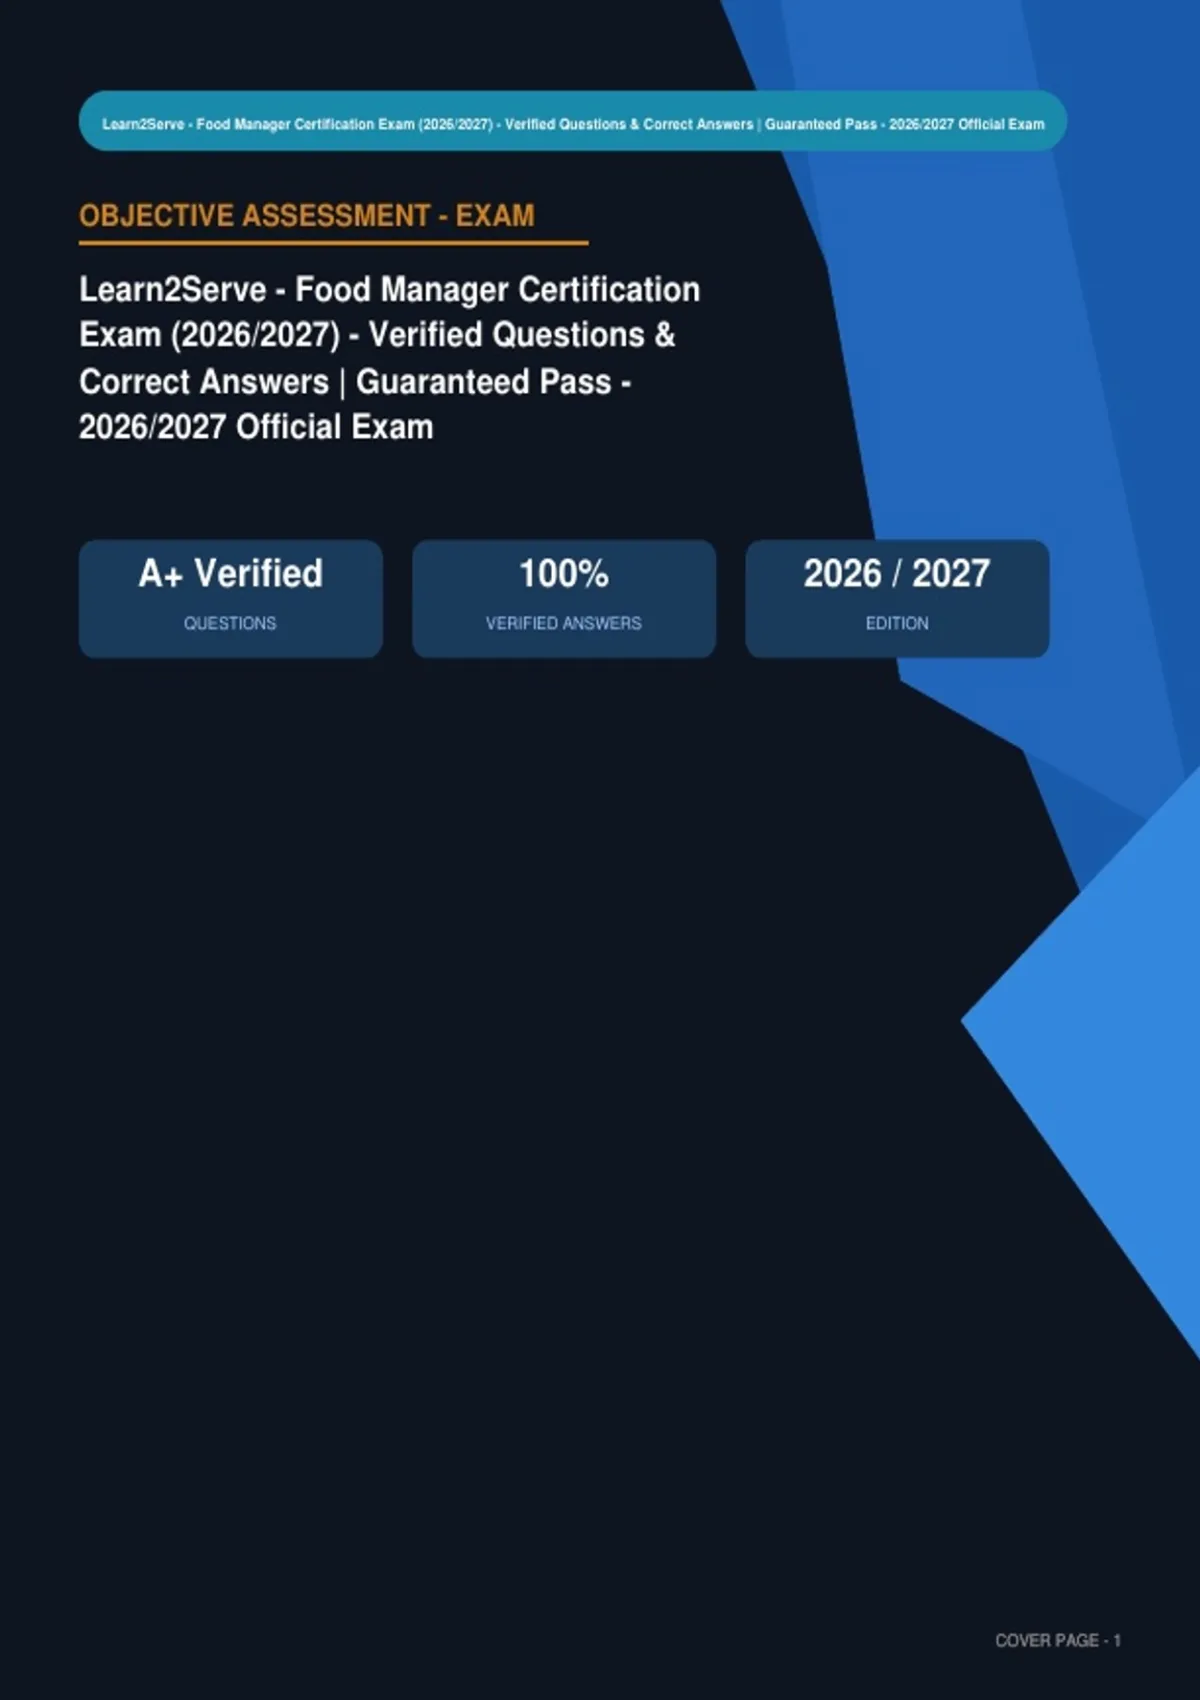Click the '100%' verified answers card
The height and width of the screenshot is (1700, 1200).
[x=564, y=599]
